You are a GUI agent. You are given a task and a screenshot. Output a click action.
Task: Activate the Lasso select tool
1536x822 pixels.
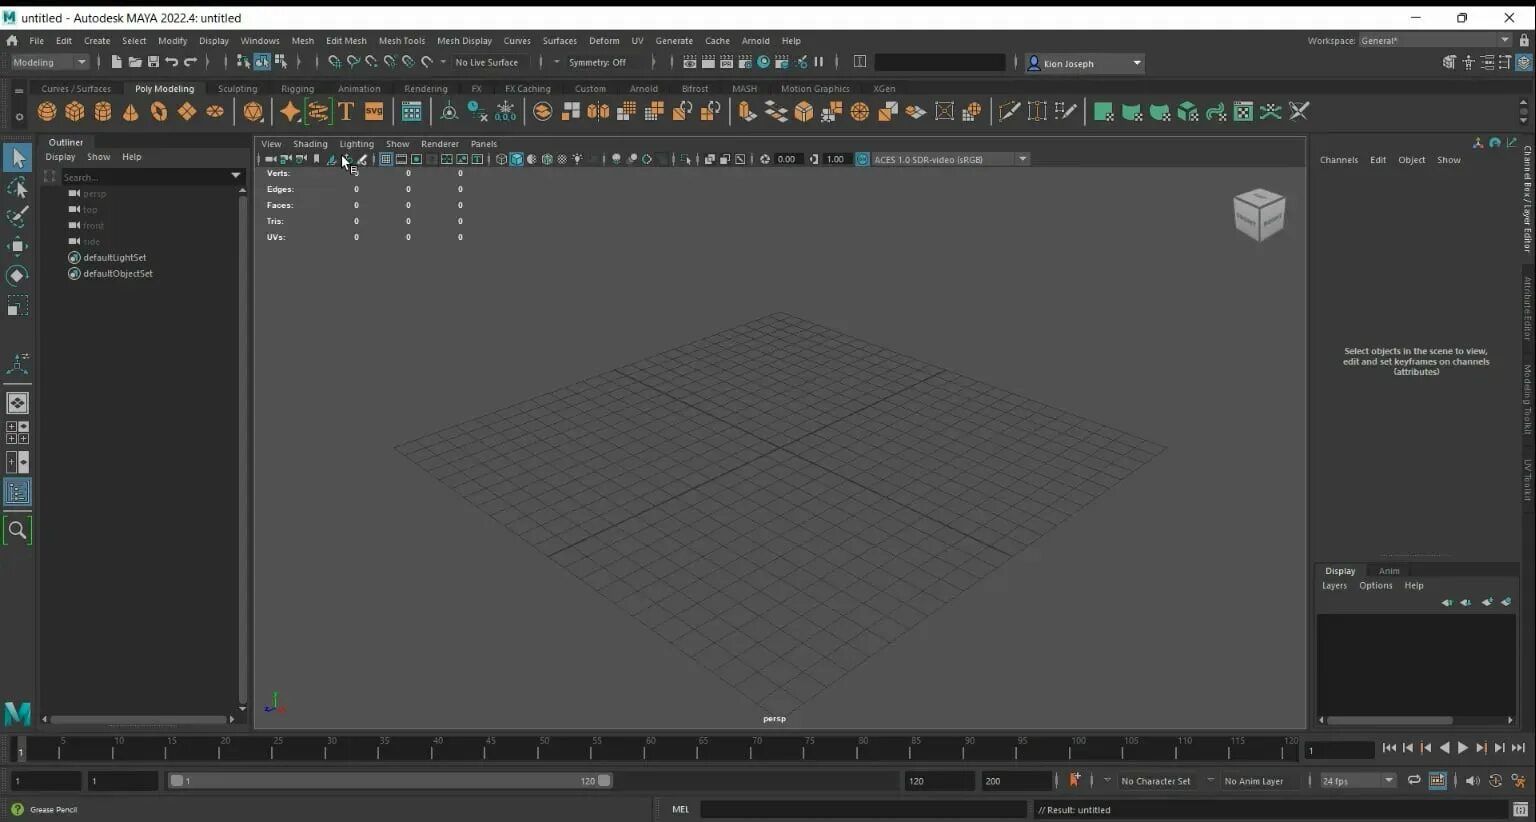point(17,187)
